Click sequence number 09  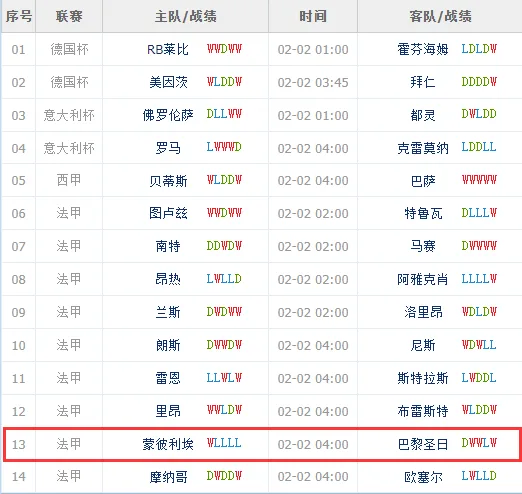point(18,312)
